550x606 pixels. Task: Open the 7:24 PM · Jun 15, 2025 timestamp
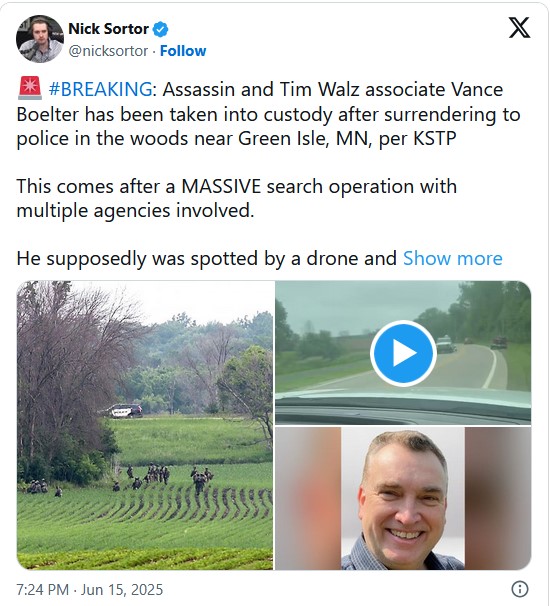click(x=90, y=590)
